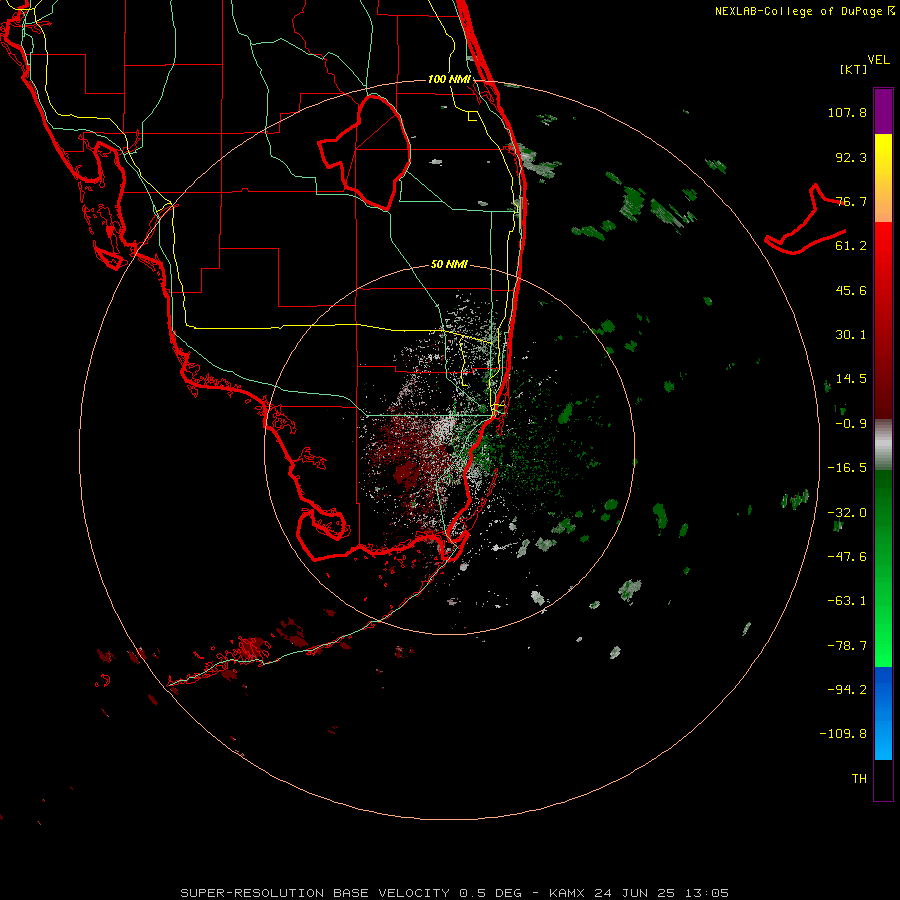Click the dark red velocity blob southwest of radar
Image resolution: width=900 pixels, height=900 pixels.
[x=406, y=474]
